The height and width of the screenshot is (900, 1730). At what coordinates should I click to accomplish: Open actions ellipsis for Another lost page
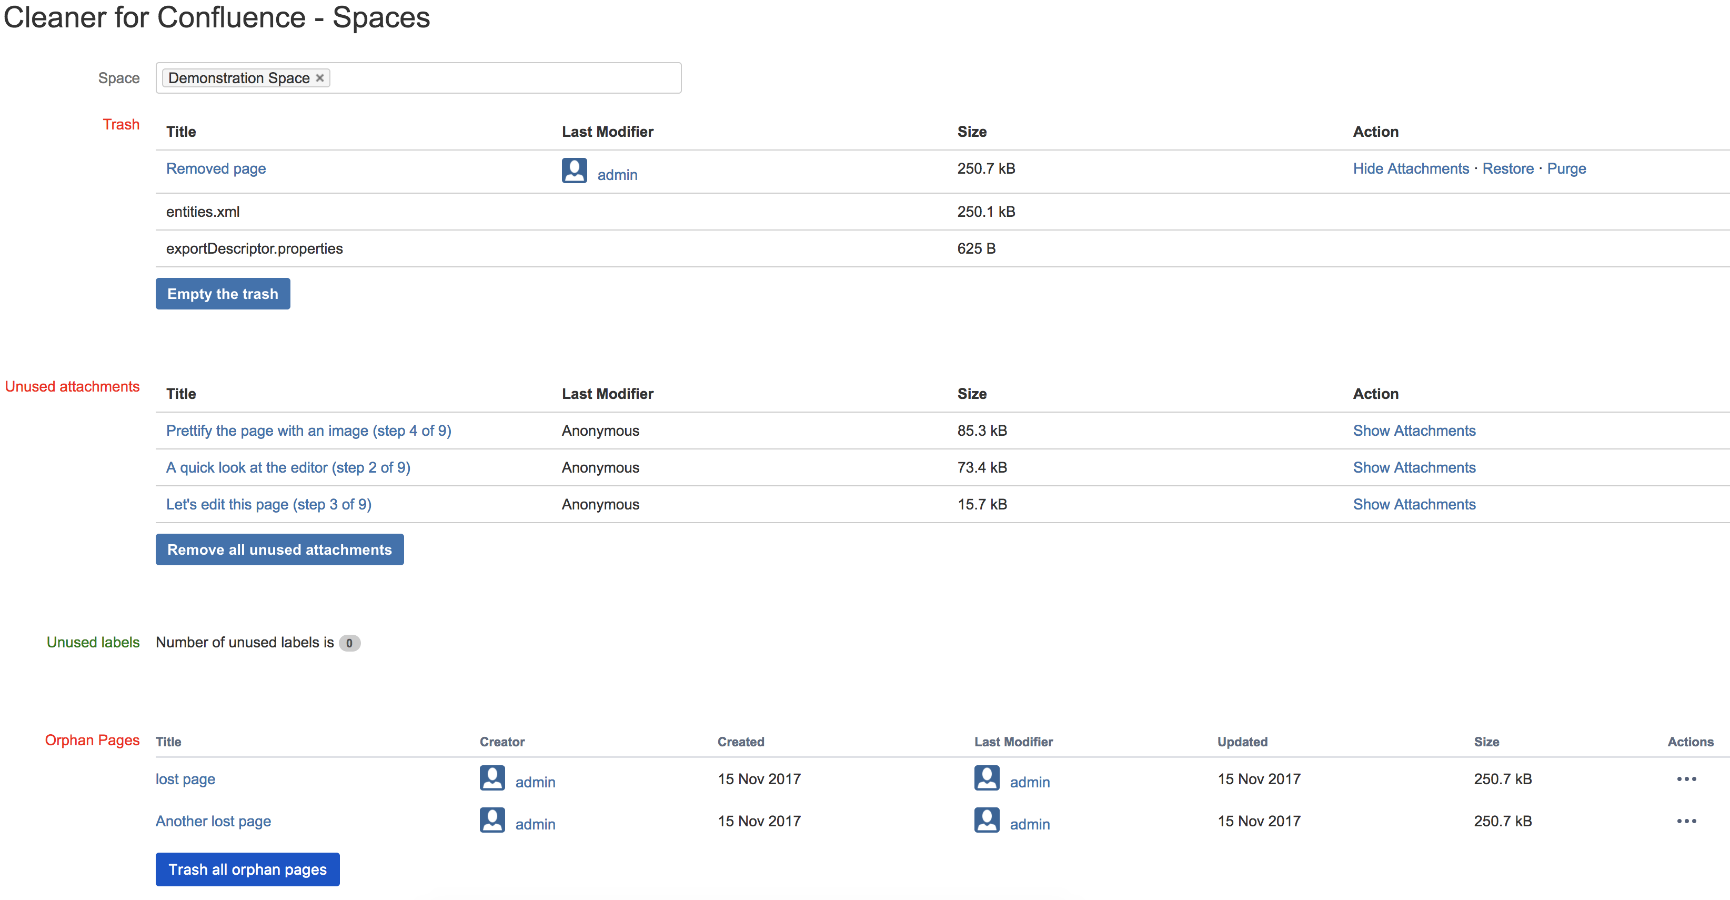tap(1687, 821)
